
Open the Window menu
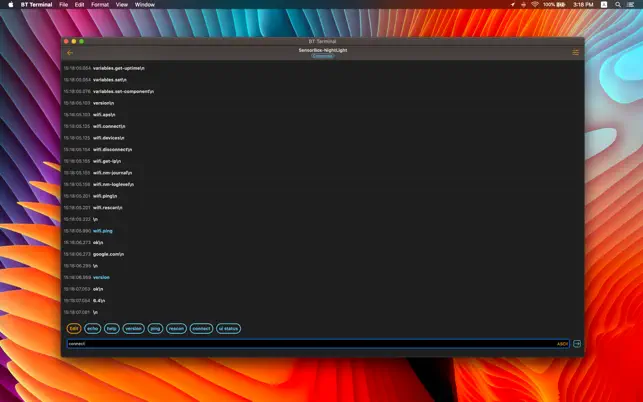tap(145, 5)
